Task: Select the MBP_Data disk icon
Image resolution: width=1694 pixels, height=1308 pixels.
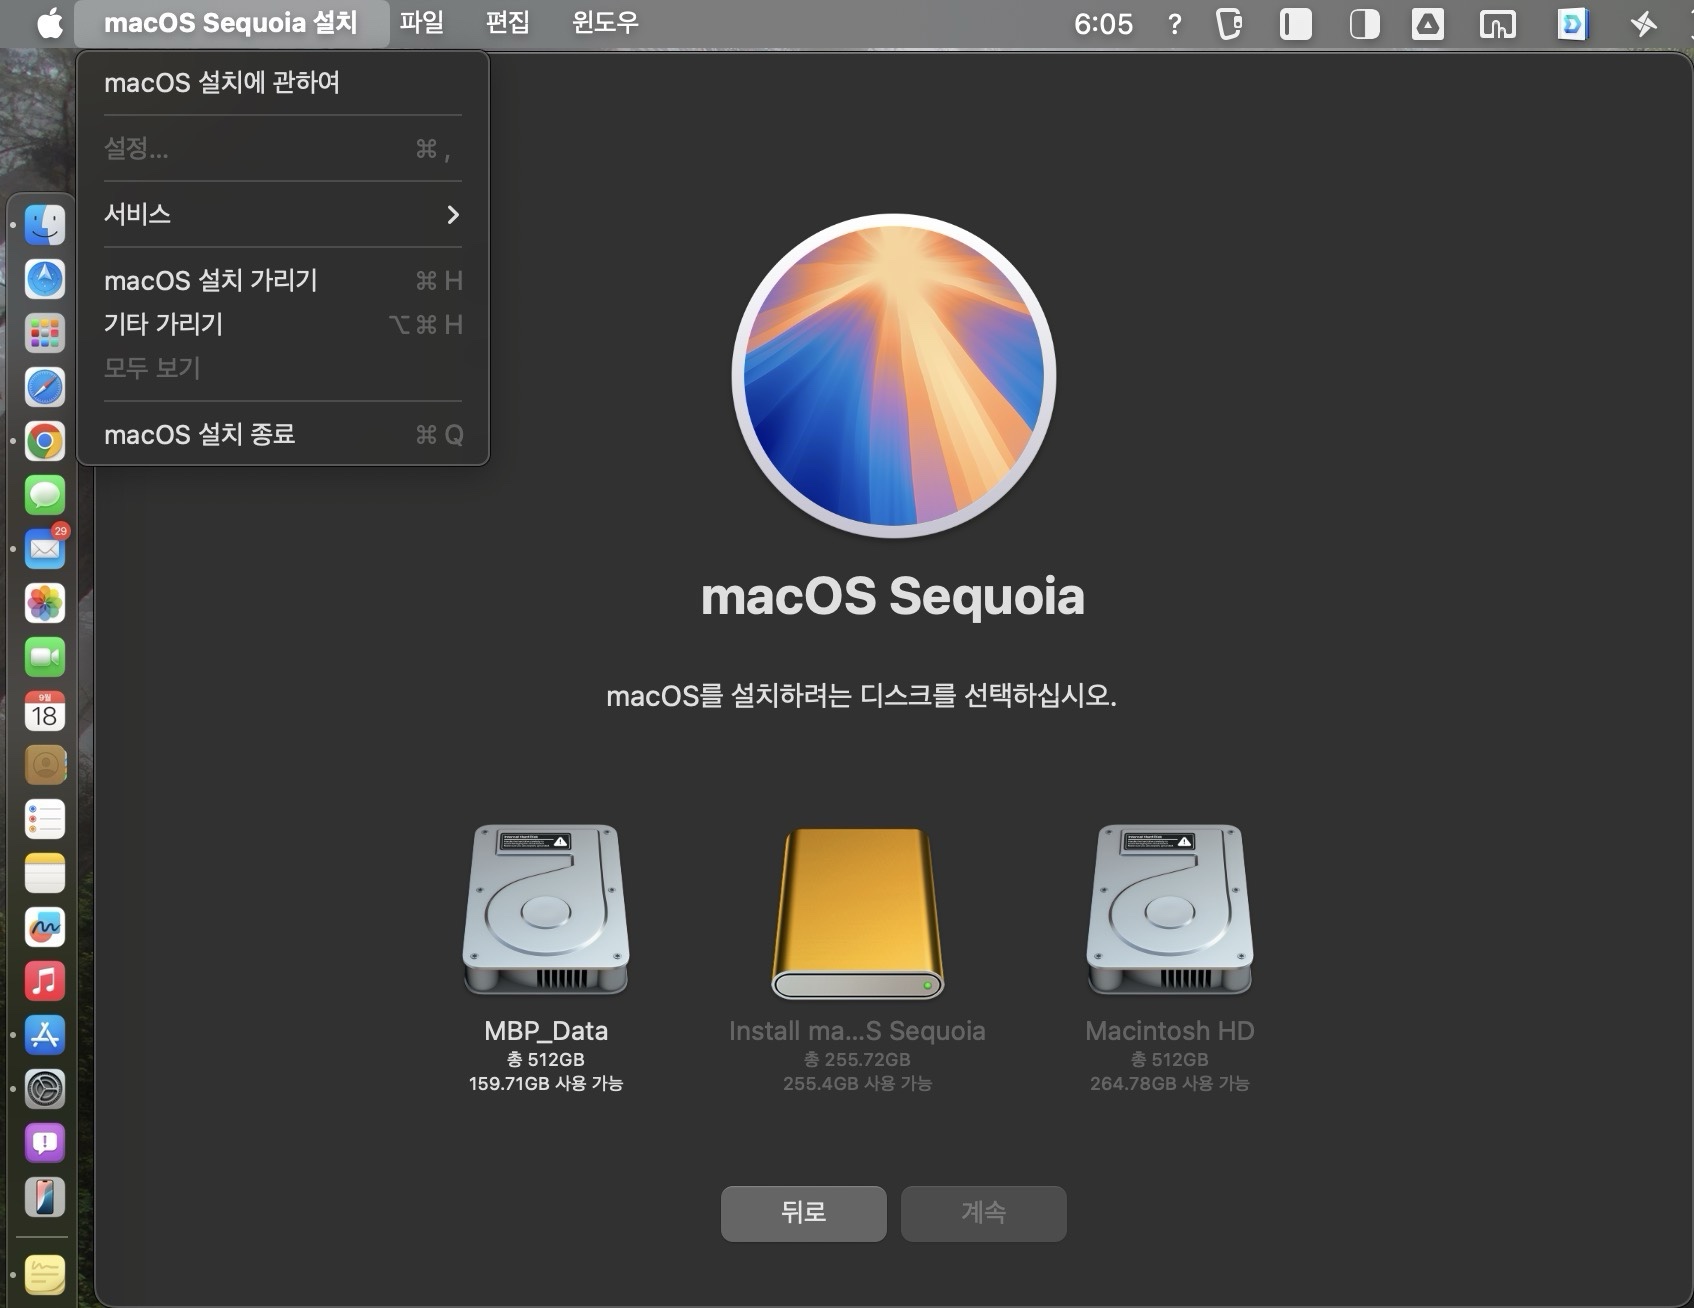Action: (x=546, y=909)
